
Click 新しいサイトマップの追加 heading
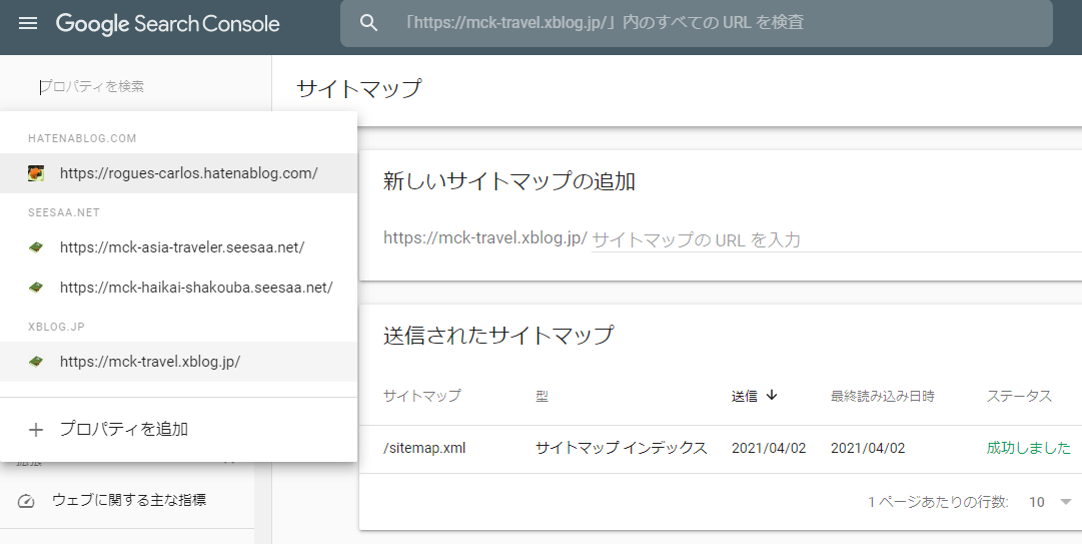click(509, 182)
